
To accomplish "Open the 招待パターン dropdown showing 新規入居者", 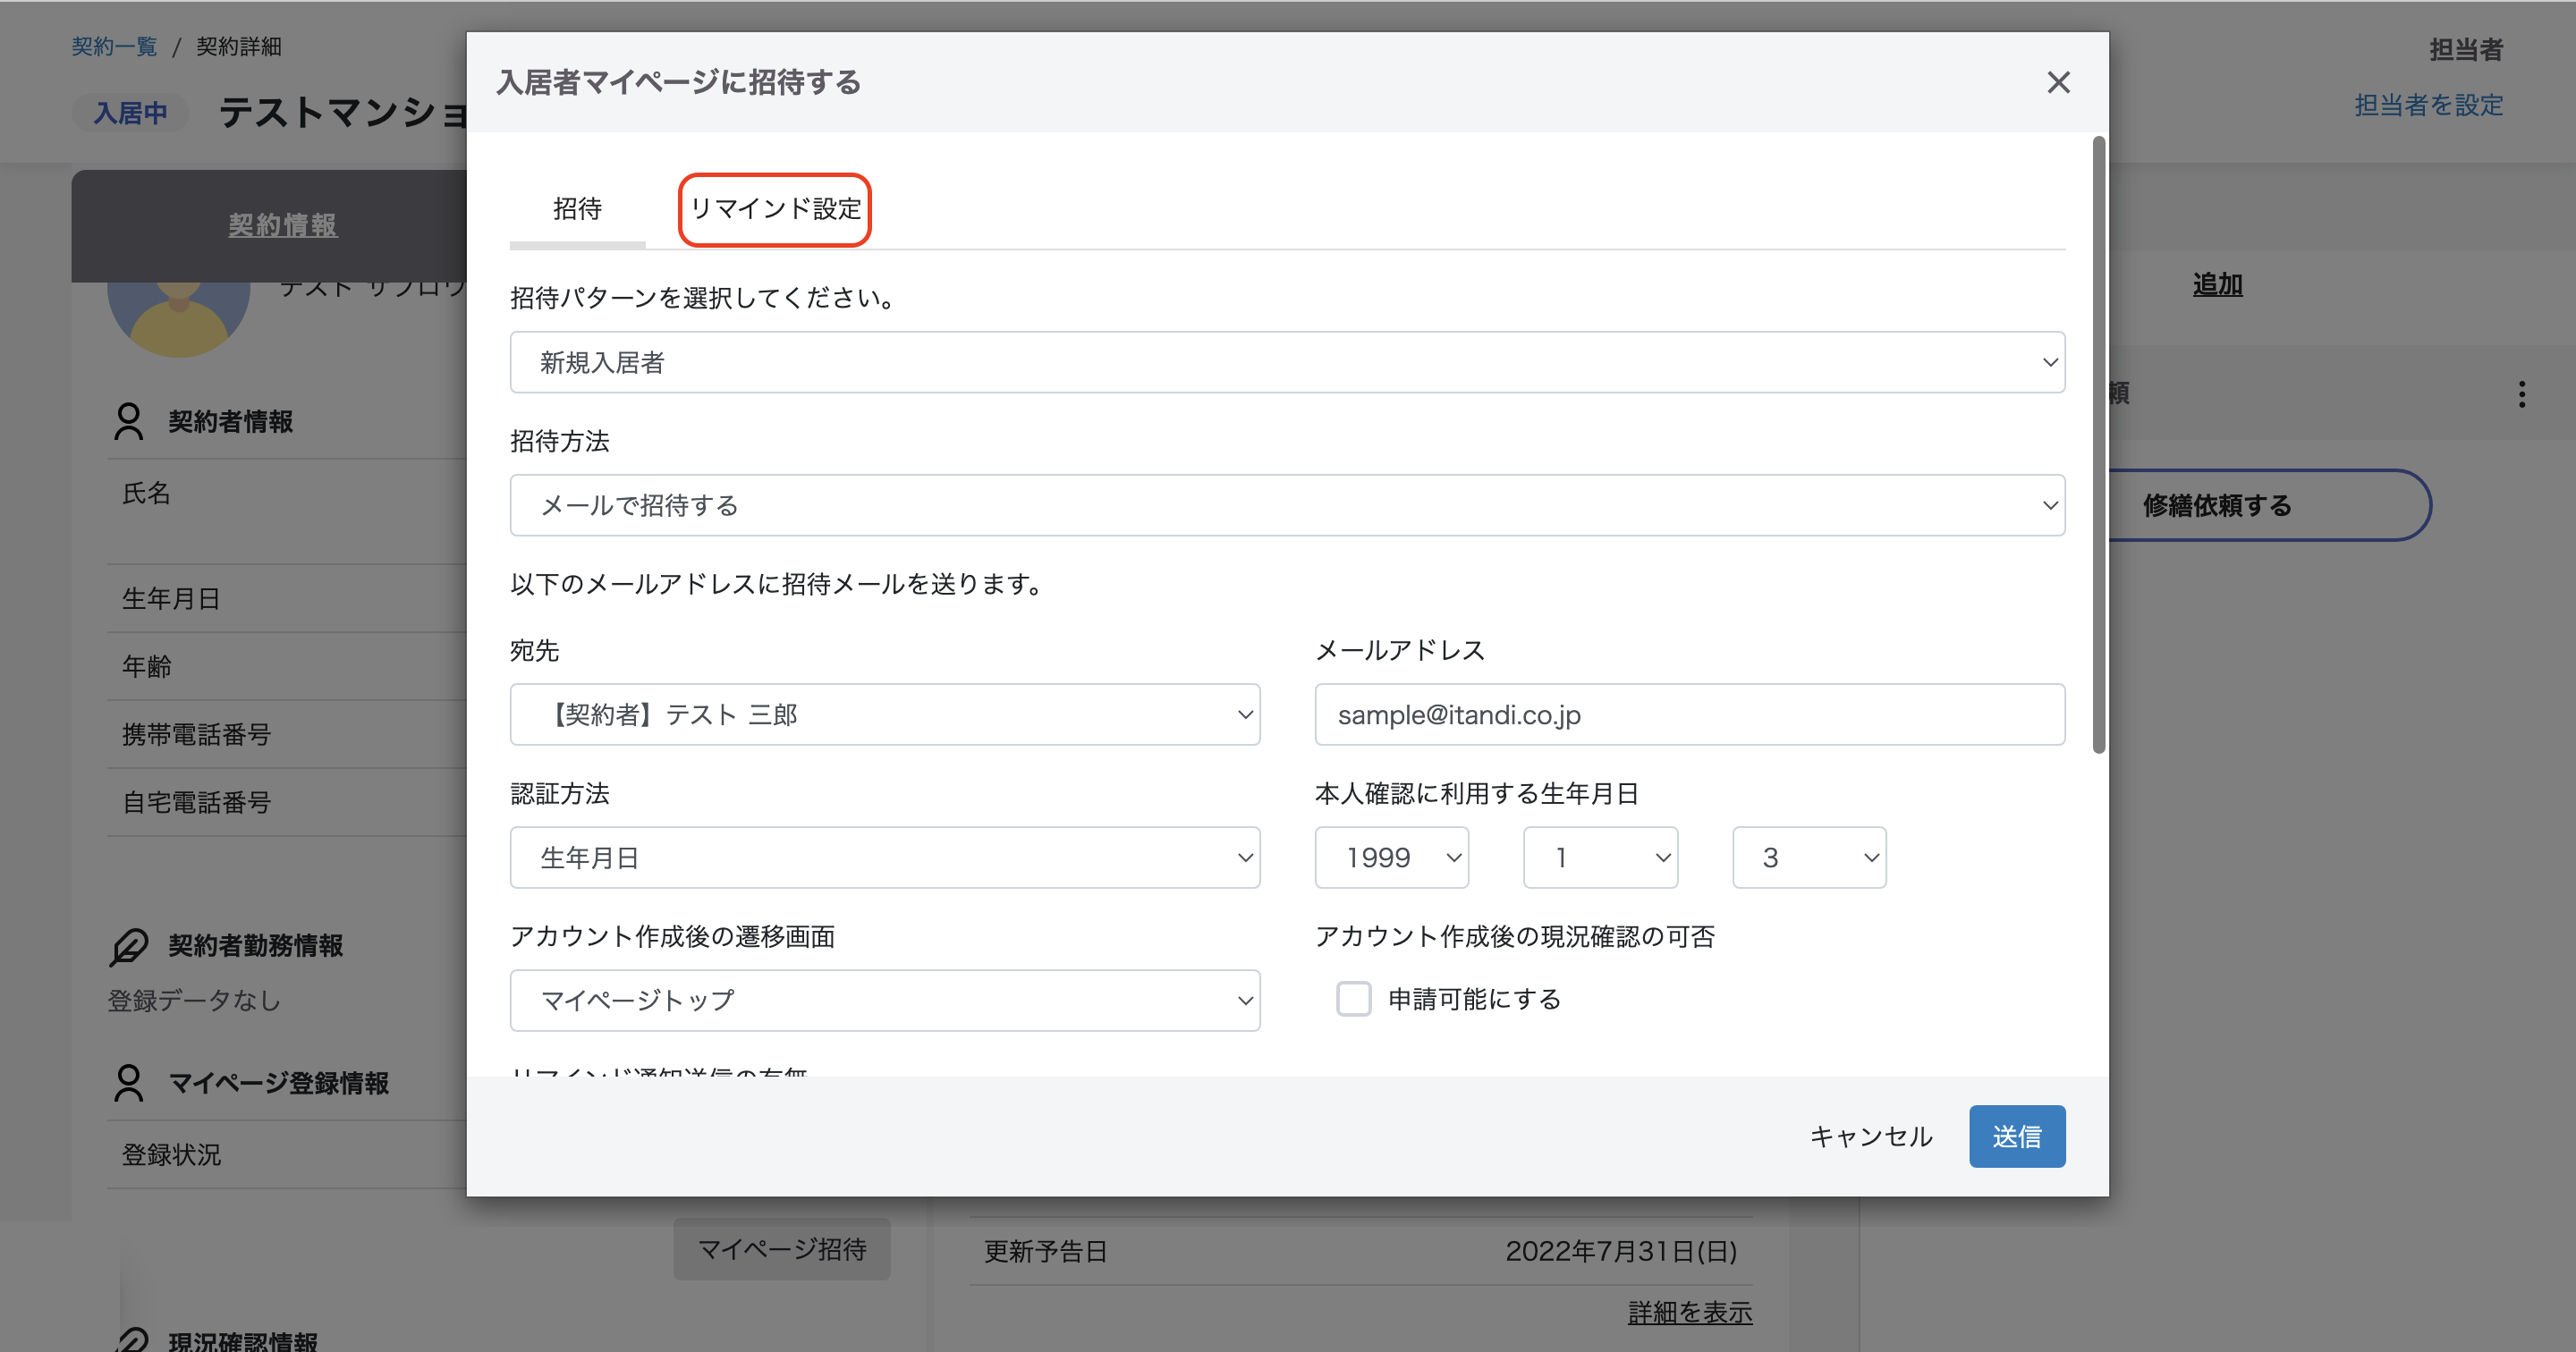I will pos(1287,362).
